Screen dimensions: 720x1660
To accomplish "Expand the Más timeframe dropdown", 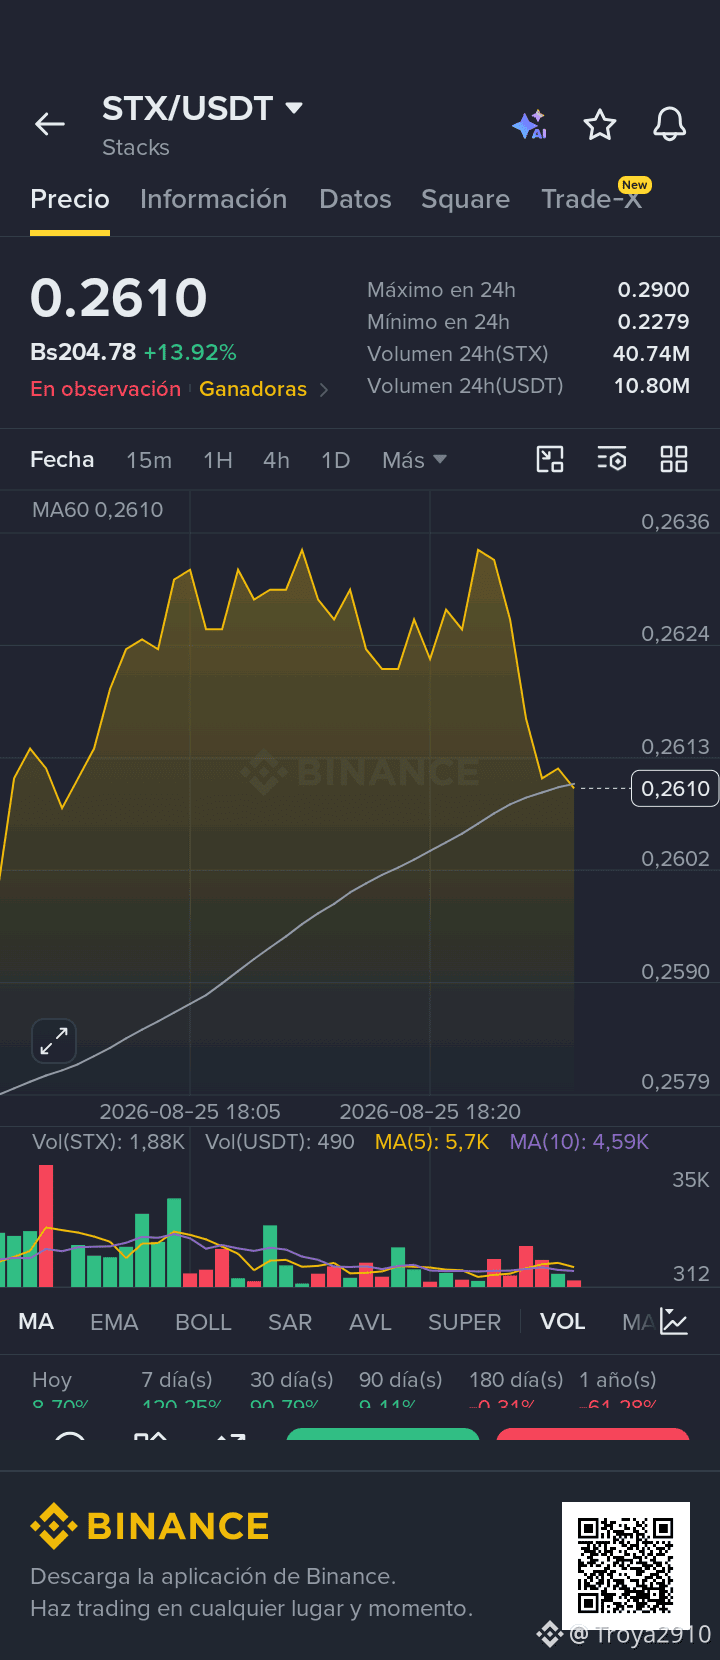I will (x=414, y=460).
